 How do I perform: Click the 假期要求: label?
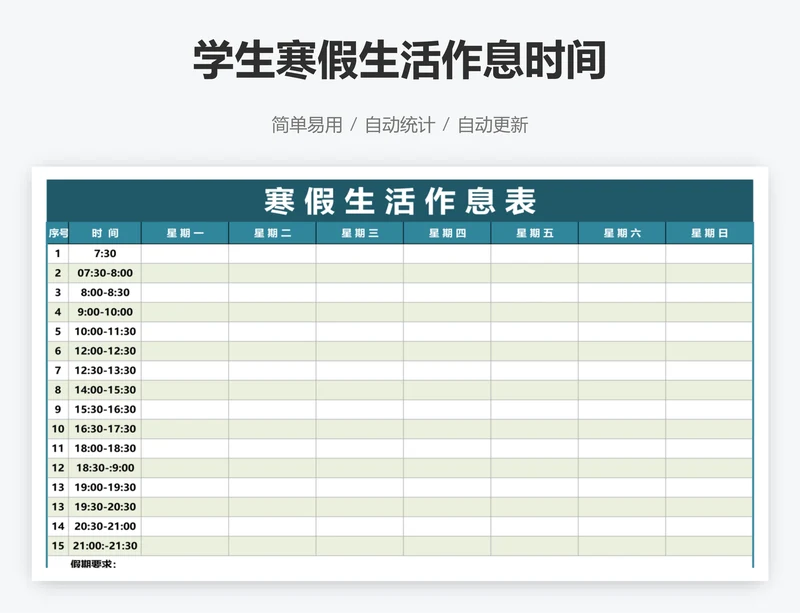pos(93,564)
